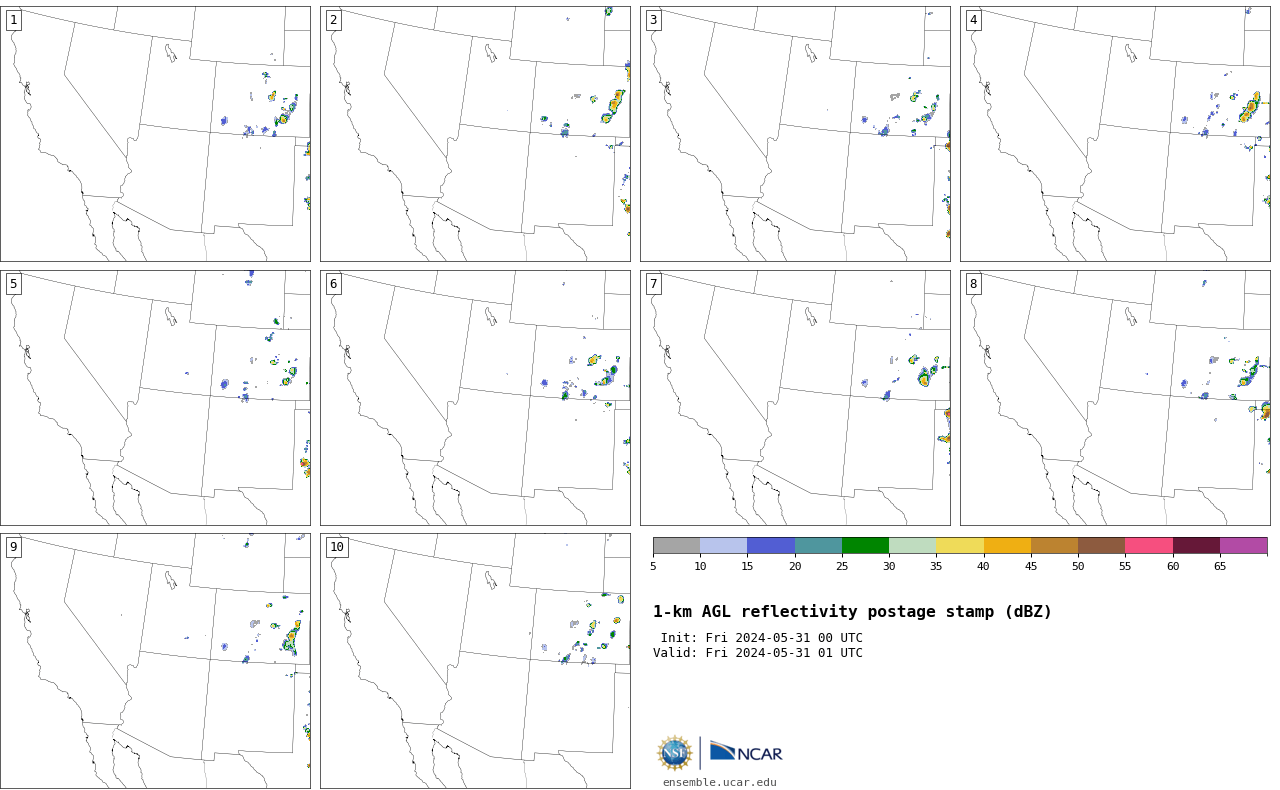Viewport: 1280px width, 790px height.
Task: Click the brown 50-55 dBZ swatch
Action: pyautogui.click(x=1101, y=546)
